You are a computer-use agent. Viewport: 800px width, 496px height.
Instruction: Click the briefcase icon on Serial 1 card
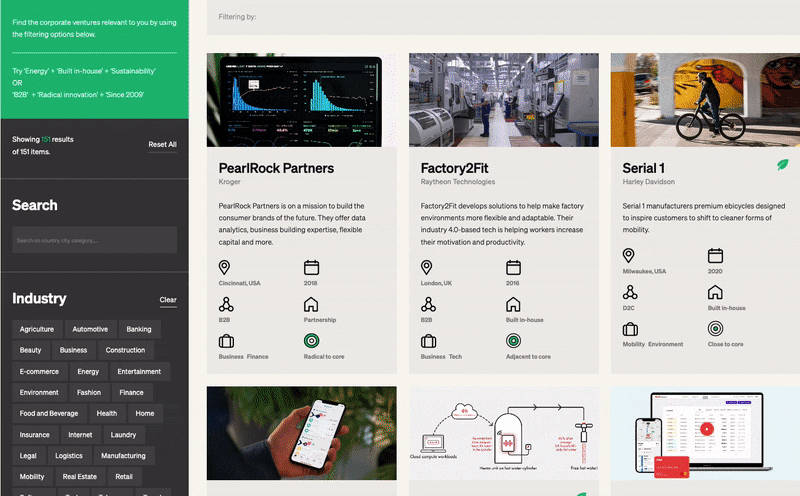630,329
